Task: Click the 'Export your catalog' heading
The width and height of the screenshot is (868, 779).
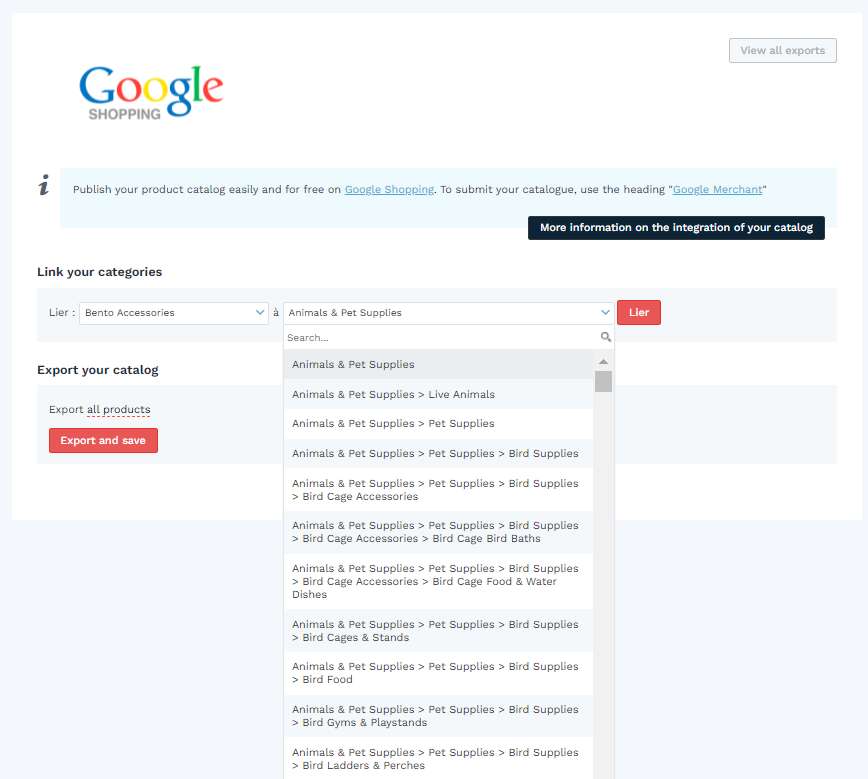Action: pyautogui.click(x=98, y=370)
